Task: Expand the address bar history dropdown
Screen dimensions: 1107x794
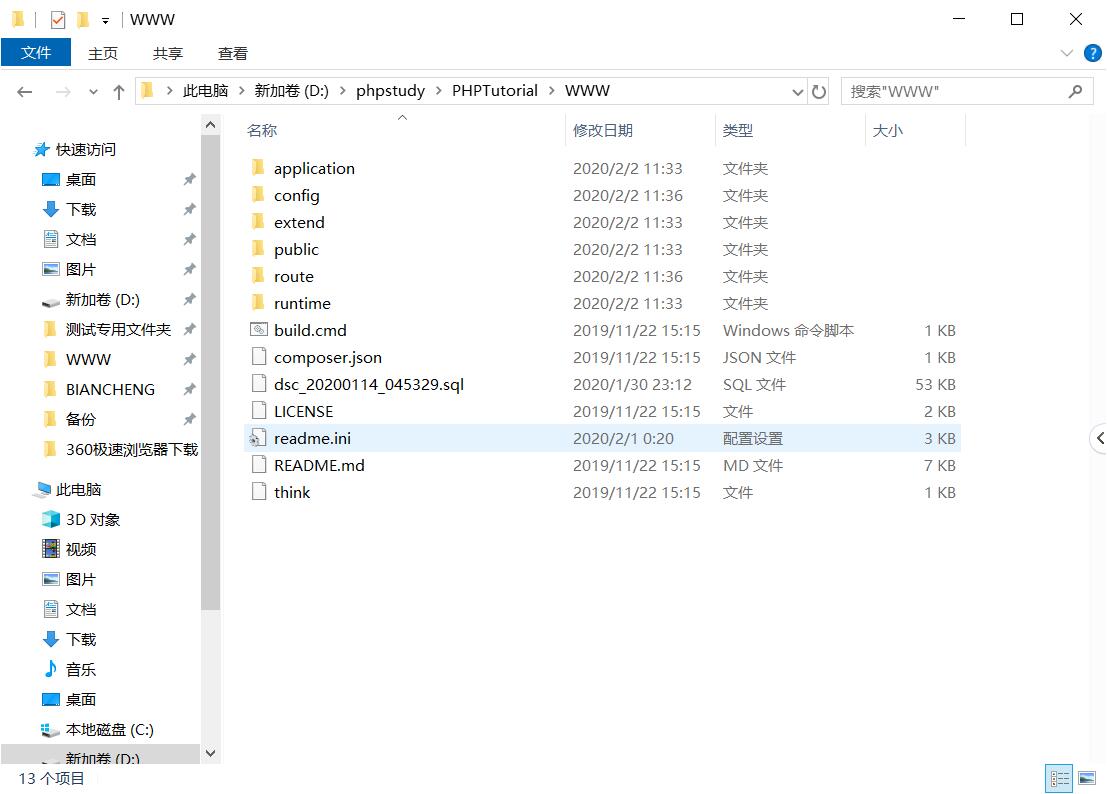Action: tap(797, 92)
